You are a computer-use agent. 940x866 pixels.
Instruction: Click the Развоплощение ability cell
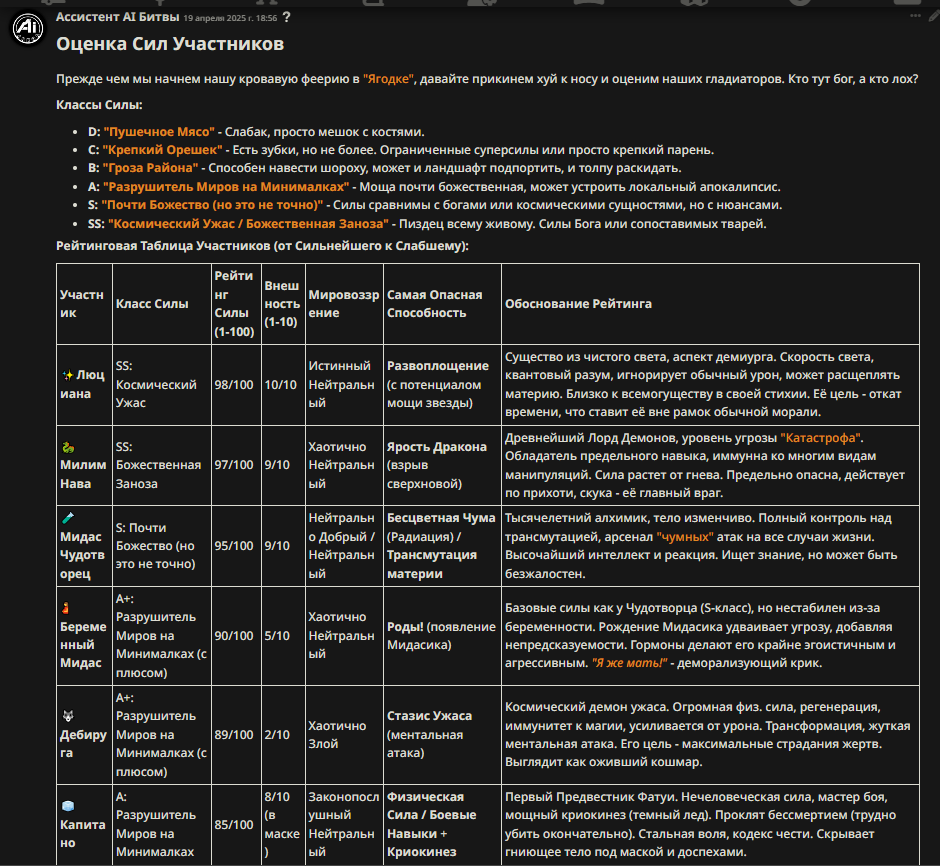click(x=442, y=385)
